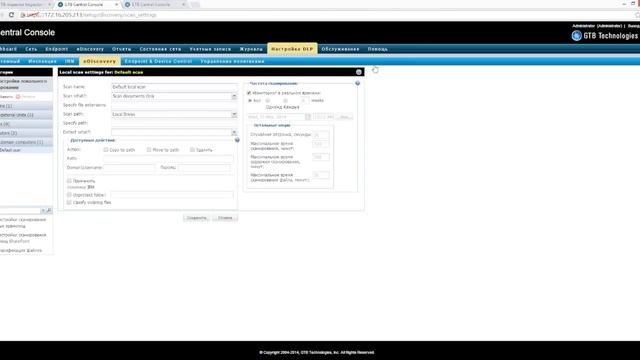
Task: Click the password input field
Action: tap(204, 168)
